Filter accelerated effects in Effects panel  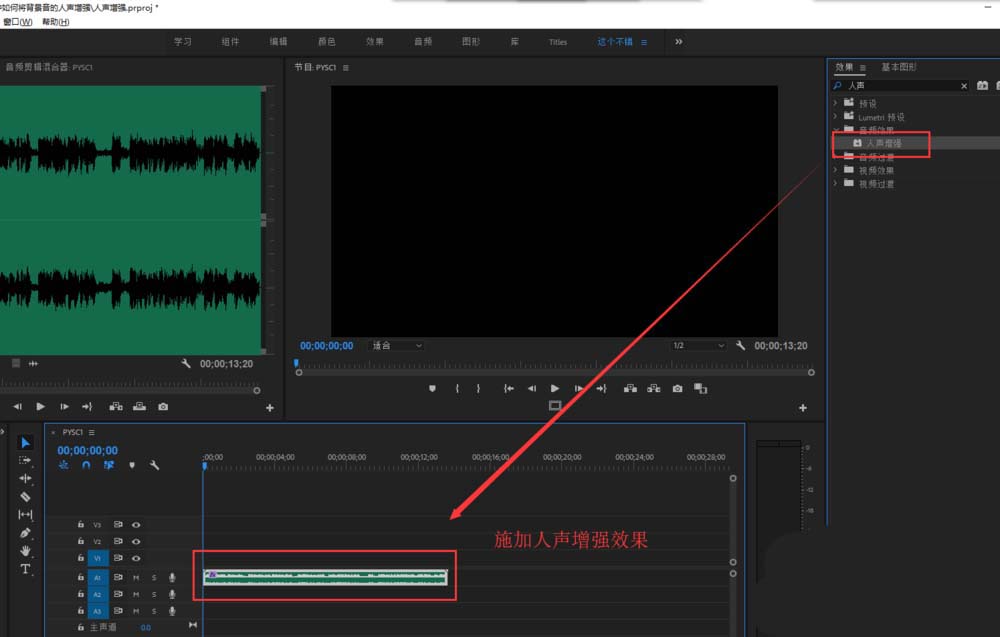(x=982, y=85)
